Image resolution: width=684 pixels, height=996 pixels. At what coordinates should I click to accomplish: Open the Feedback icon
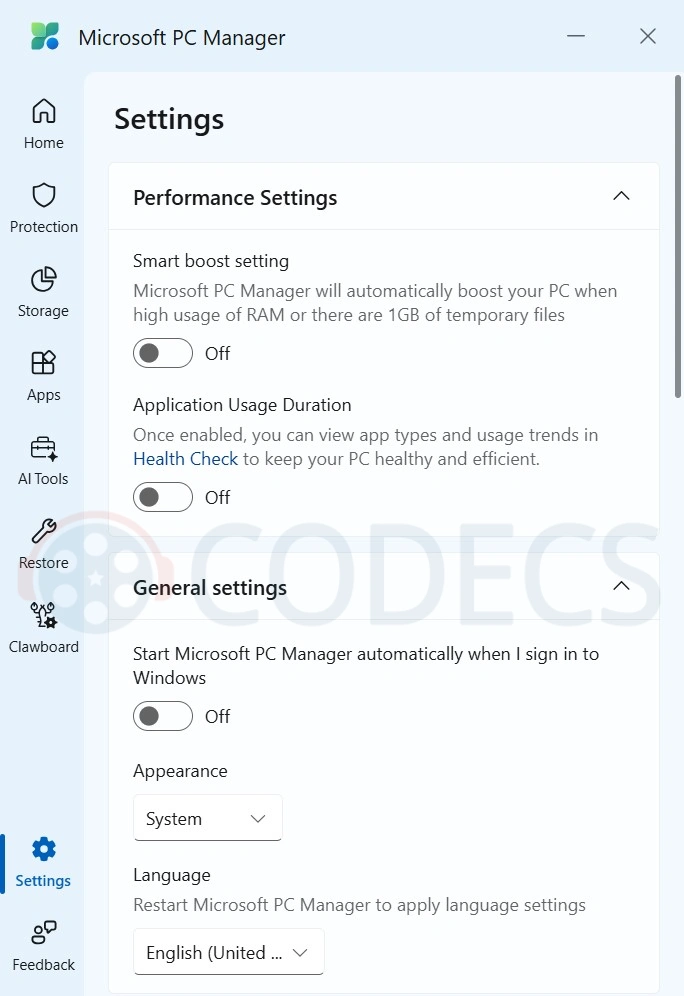click(43, 932)
